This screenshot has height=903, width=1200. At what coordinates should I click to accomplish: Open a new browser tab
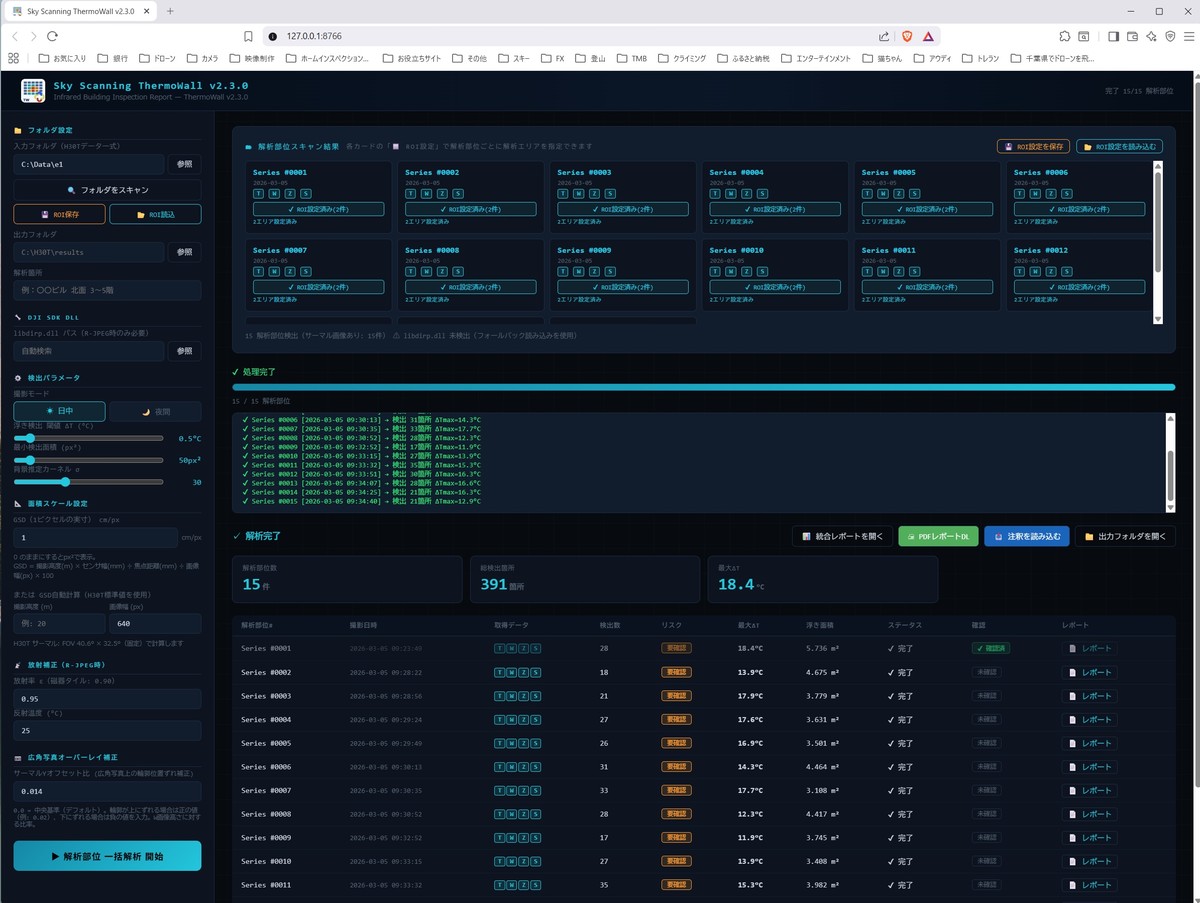pos(170,11)
